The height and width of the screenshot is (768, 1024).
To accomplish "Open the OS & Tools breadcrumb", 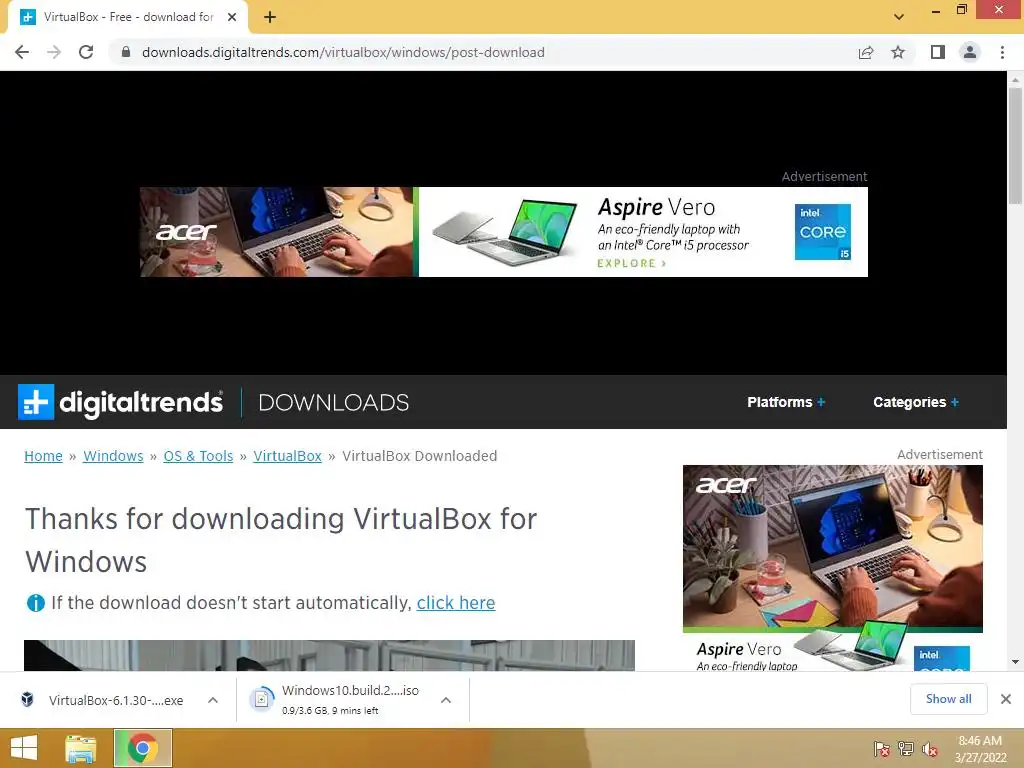I will point(198,456).
